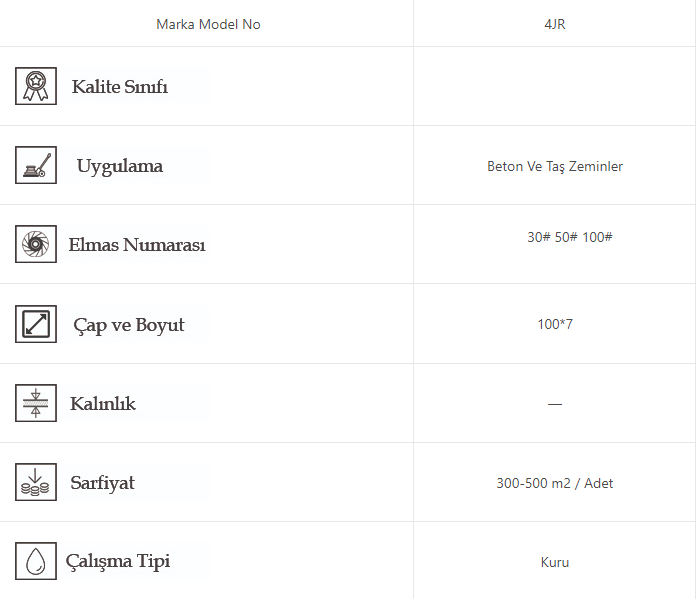This screenshot has width=696, height=599.
Task: Click the 300-500 m2 / Adet value
Action: [555, 483]
